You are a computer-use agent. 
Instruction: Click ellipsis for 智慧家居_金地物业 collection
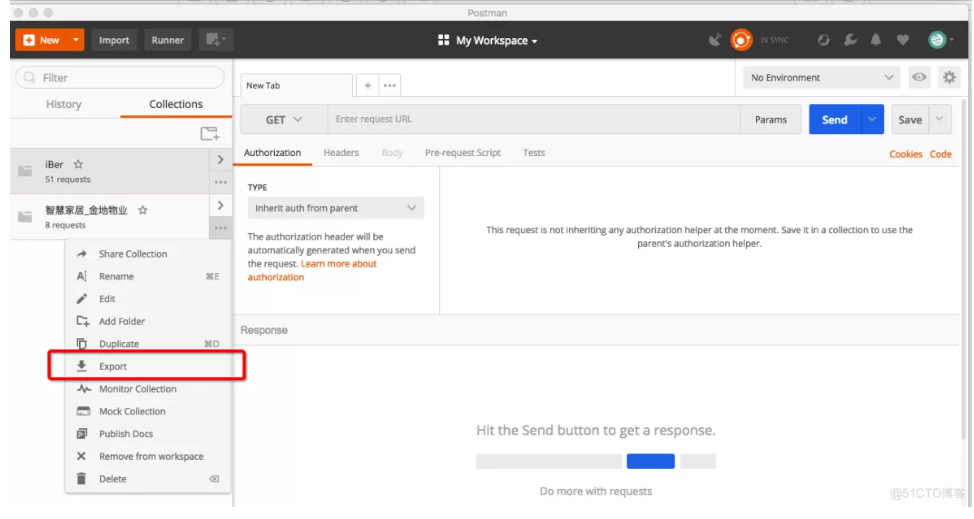(x=221, y=228)
